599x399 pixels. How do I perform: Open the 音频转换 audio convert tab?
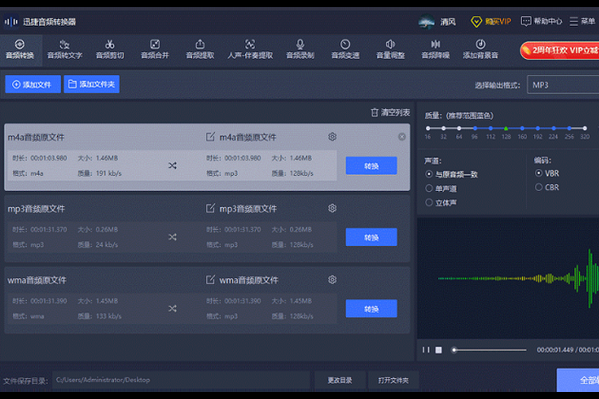point(20,50)
